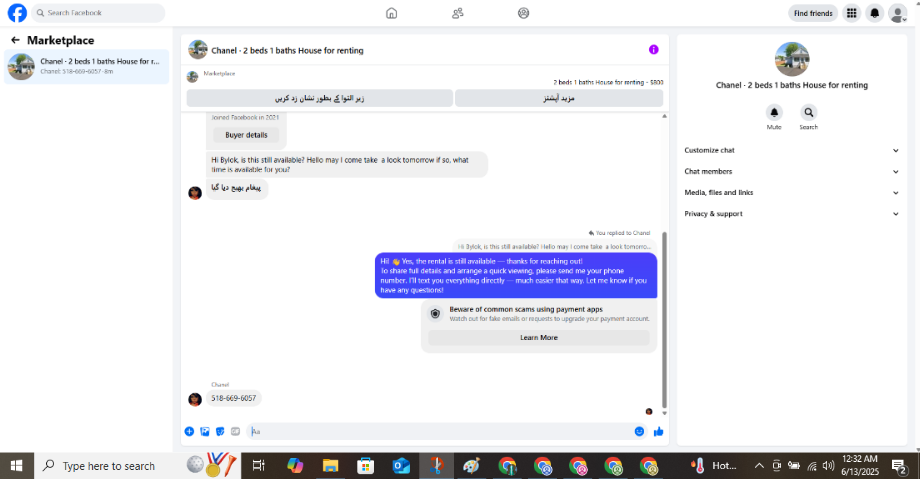Click the mark as pending Urdu button
The image size is (920, 479).
[x=320, y=98]
